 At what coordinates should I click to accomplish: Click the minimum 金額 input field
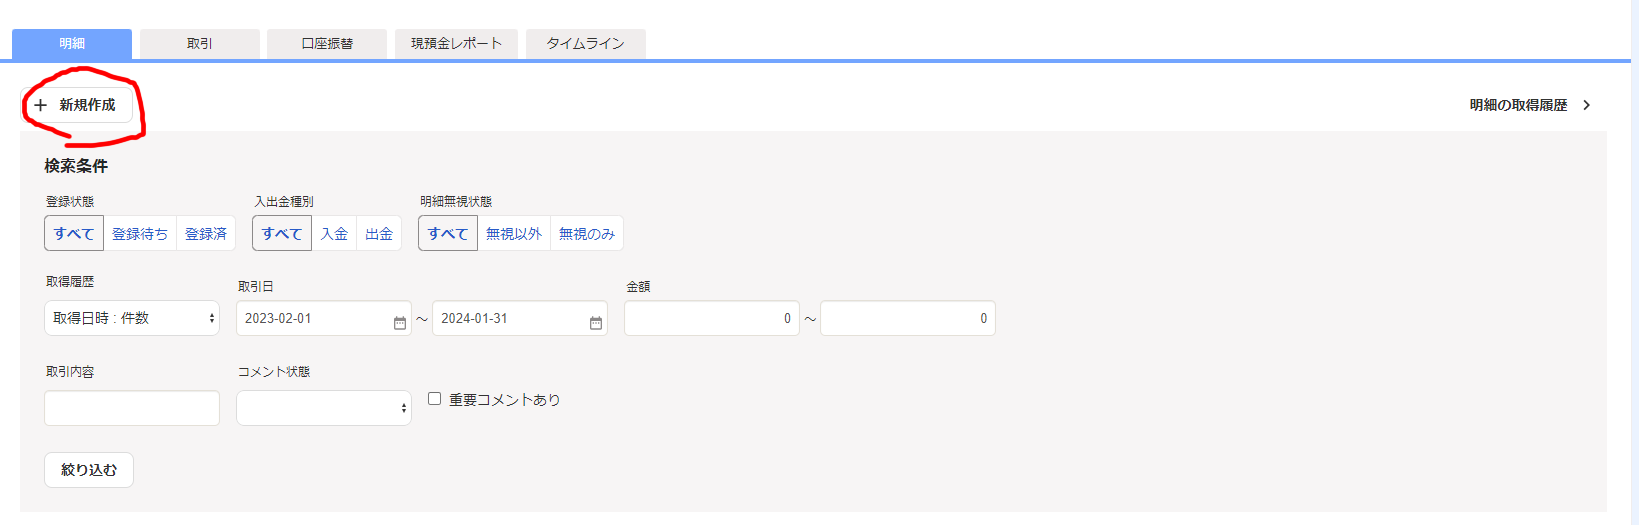(712, 318)
